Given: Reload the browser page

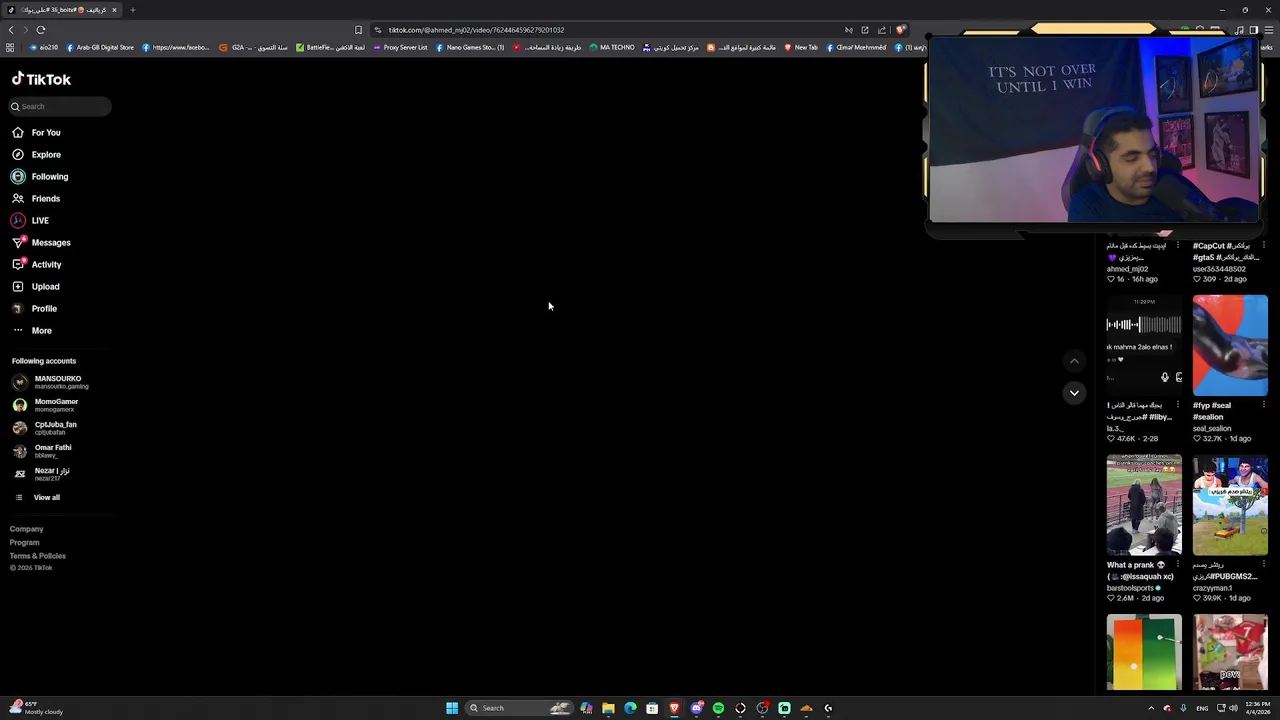Looking at the screenshot, I should pos(41,30).
